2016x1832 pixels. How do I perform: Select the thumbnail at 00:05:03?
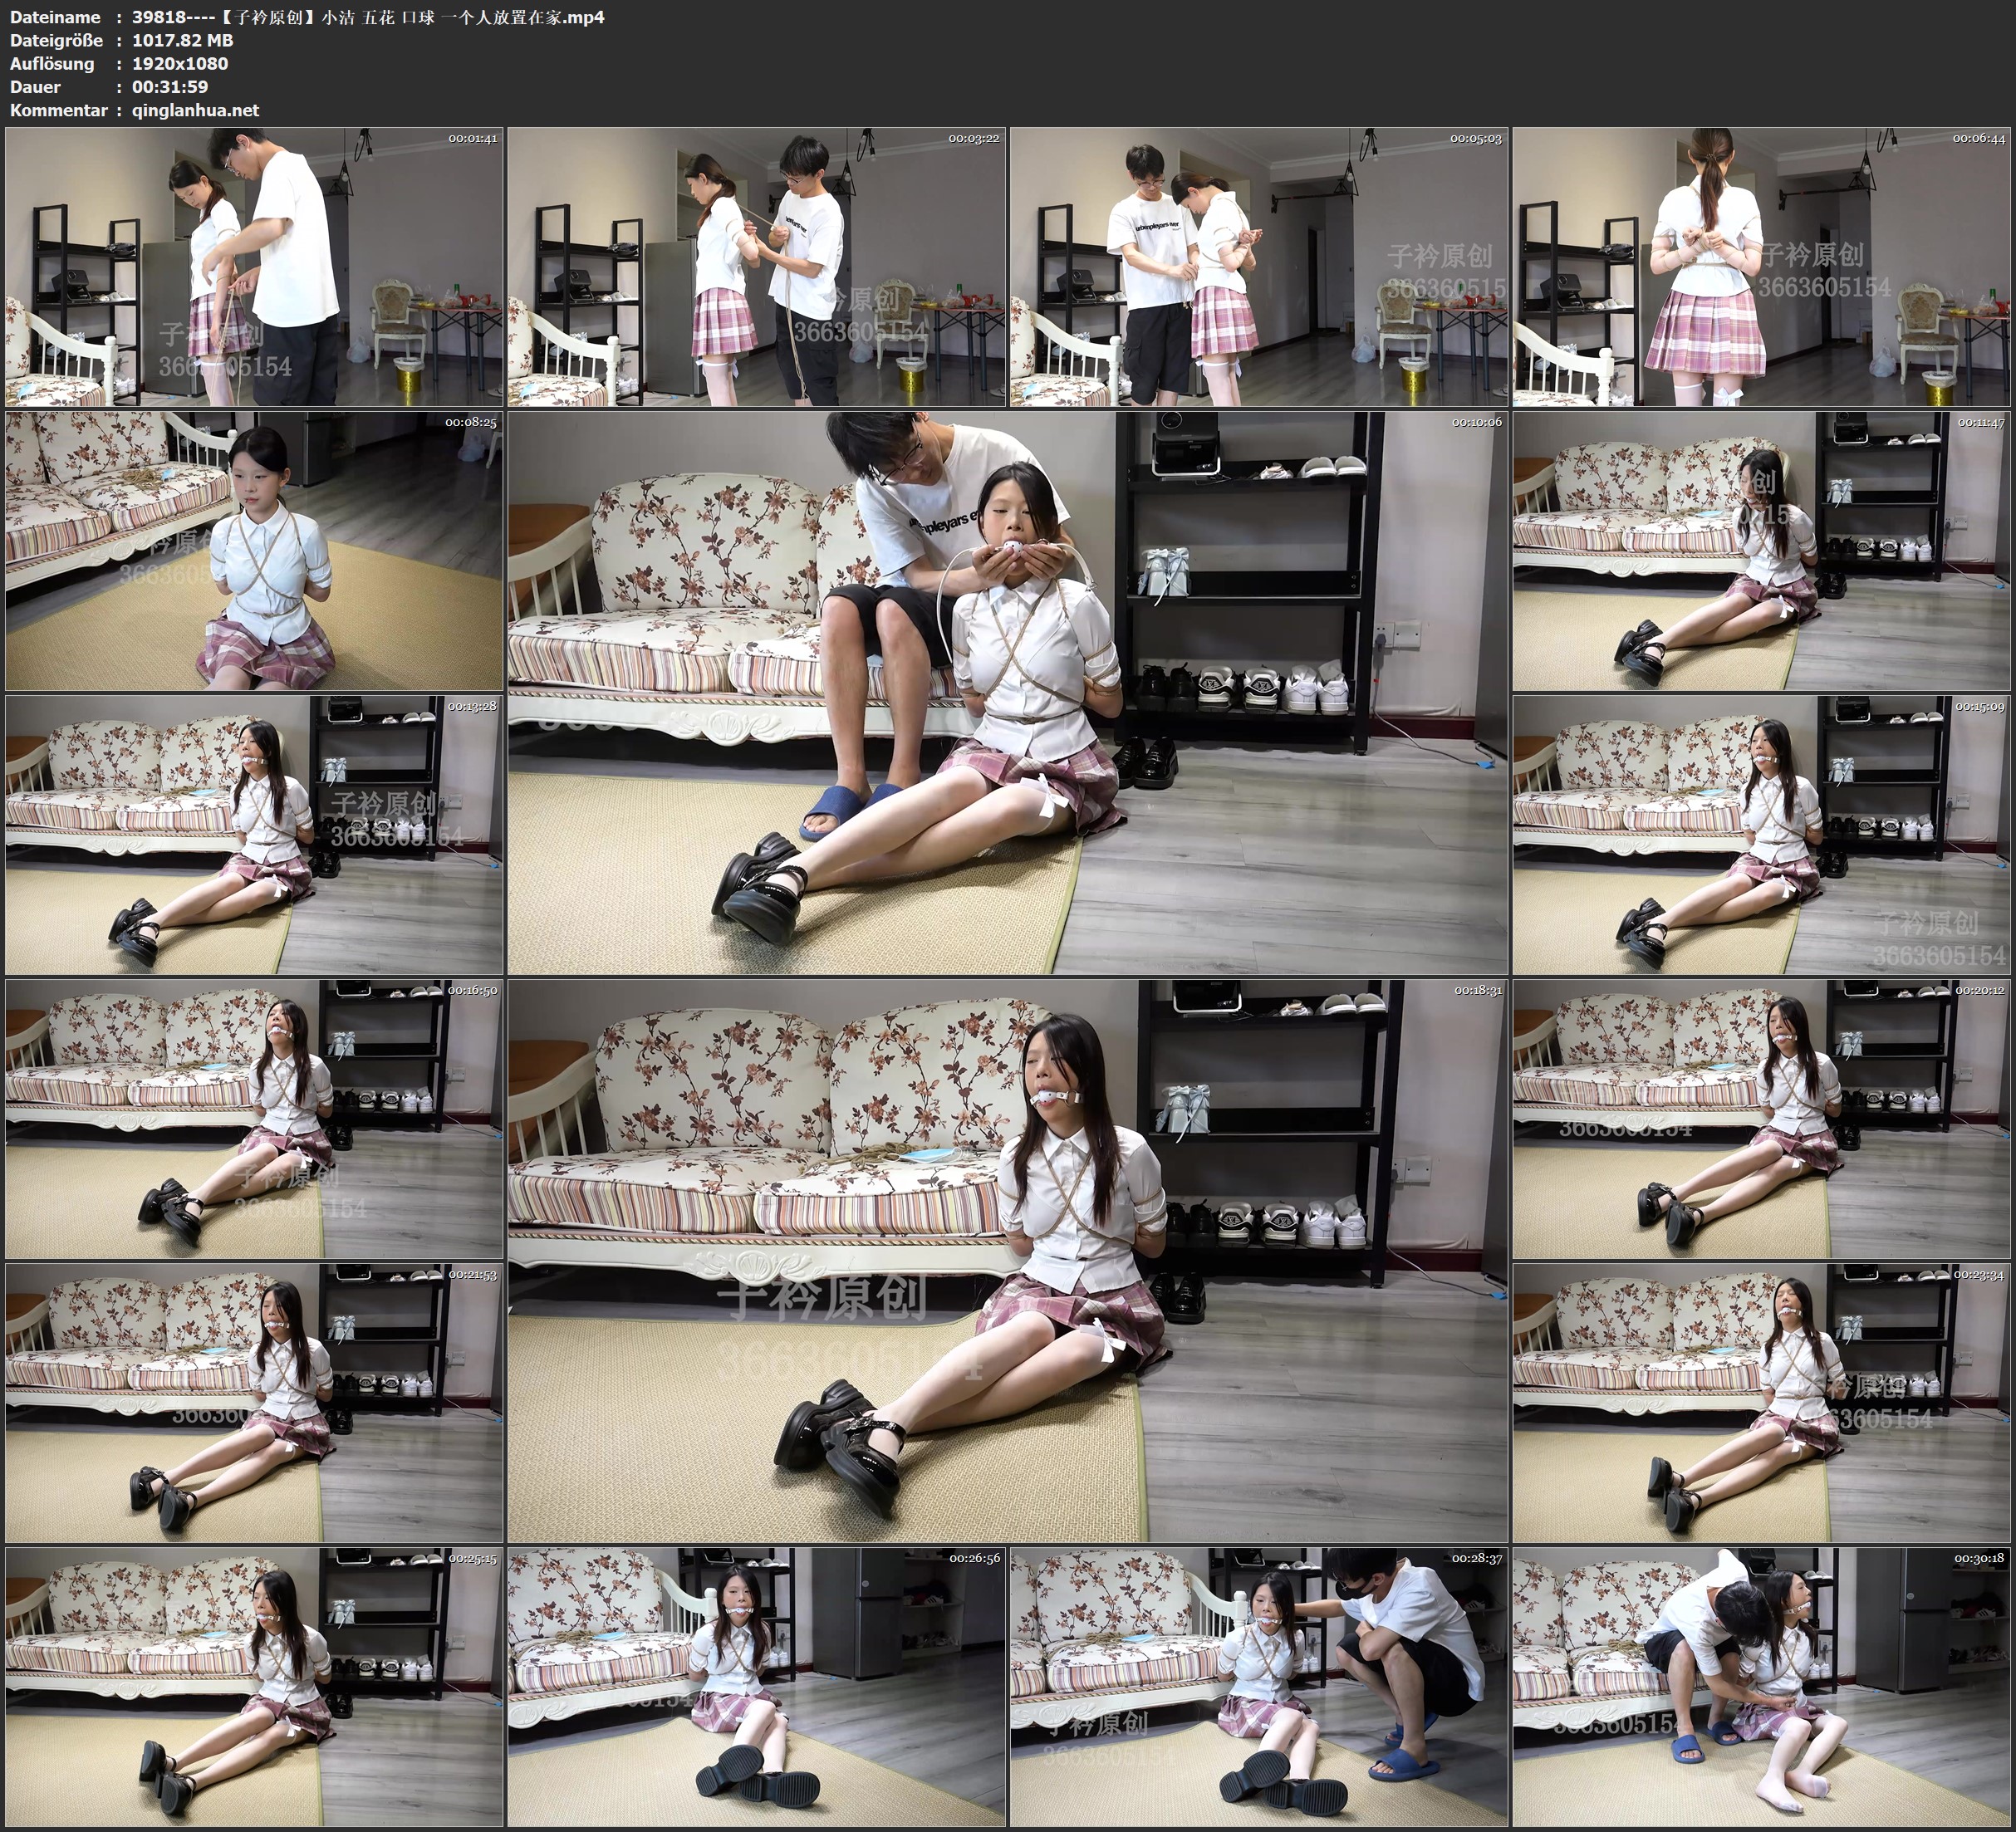pyautogui.click(x=1258, y=266)
